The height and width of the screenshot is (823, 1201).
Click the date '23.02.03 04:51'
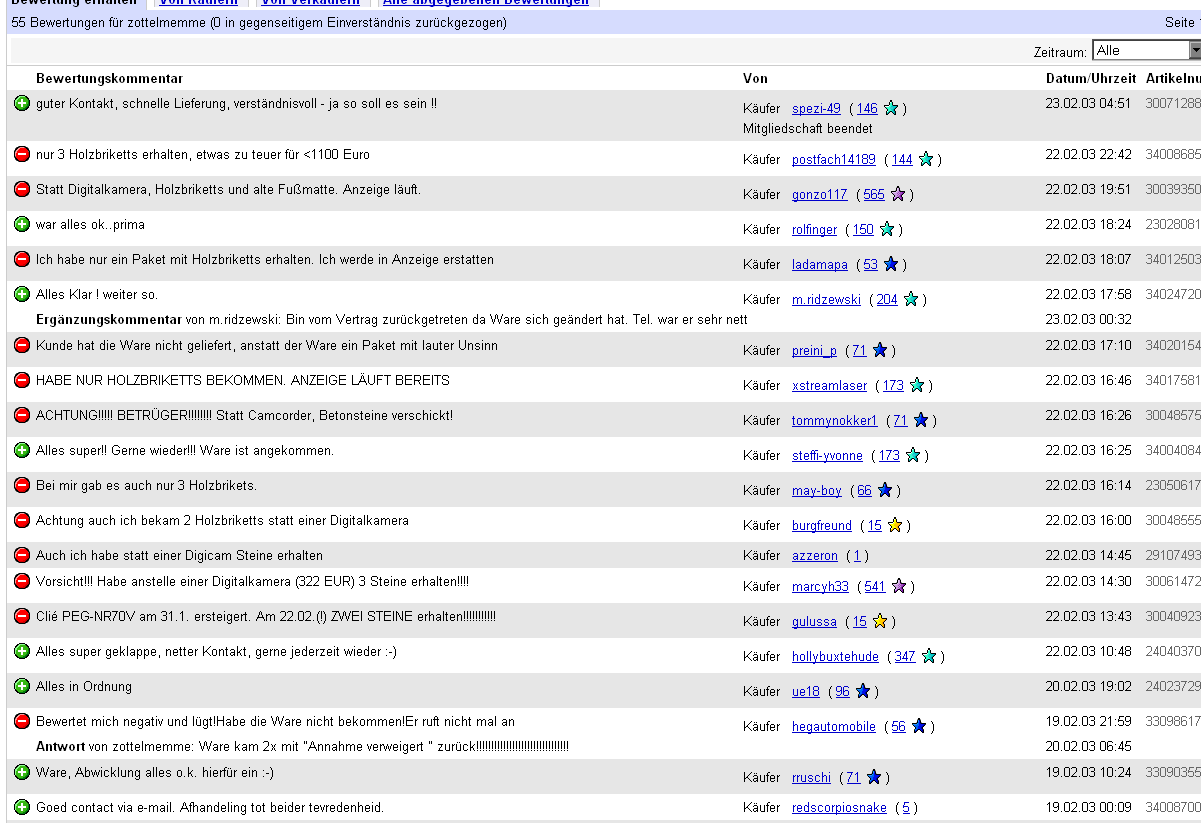pos(1088,103)
